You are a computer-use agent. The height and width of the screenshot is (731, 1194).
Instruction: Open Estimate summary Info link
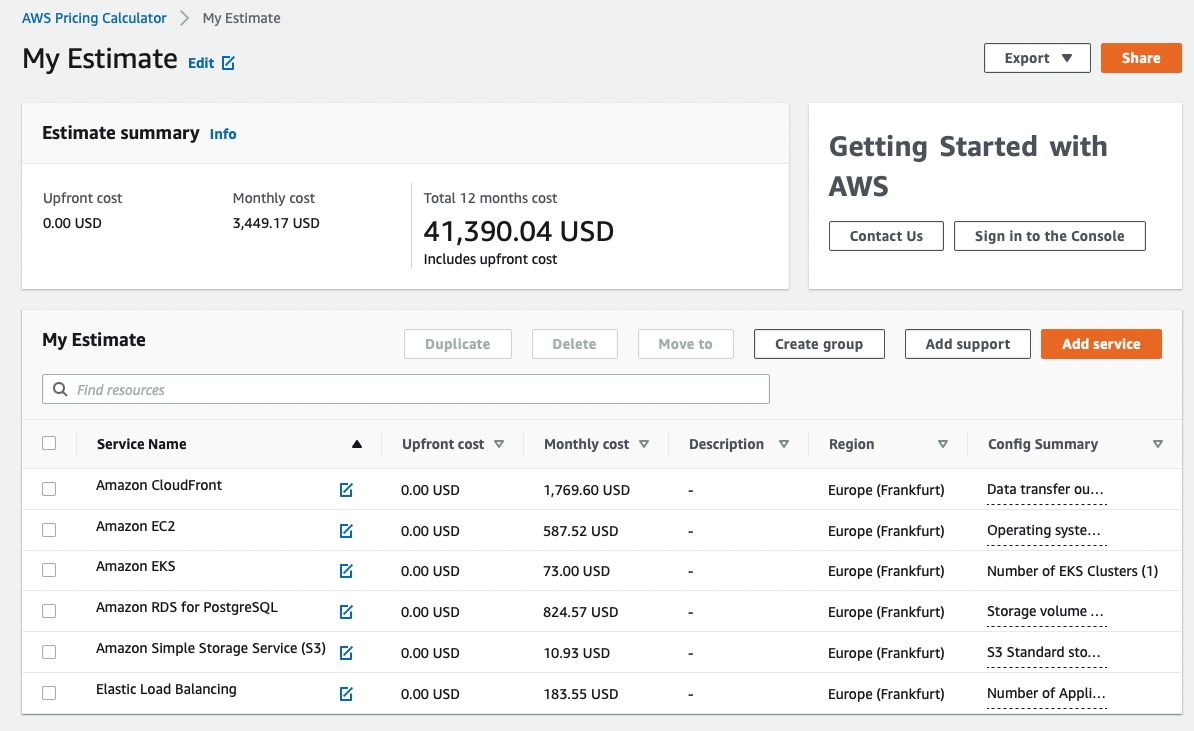click(223, 134)
